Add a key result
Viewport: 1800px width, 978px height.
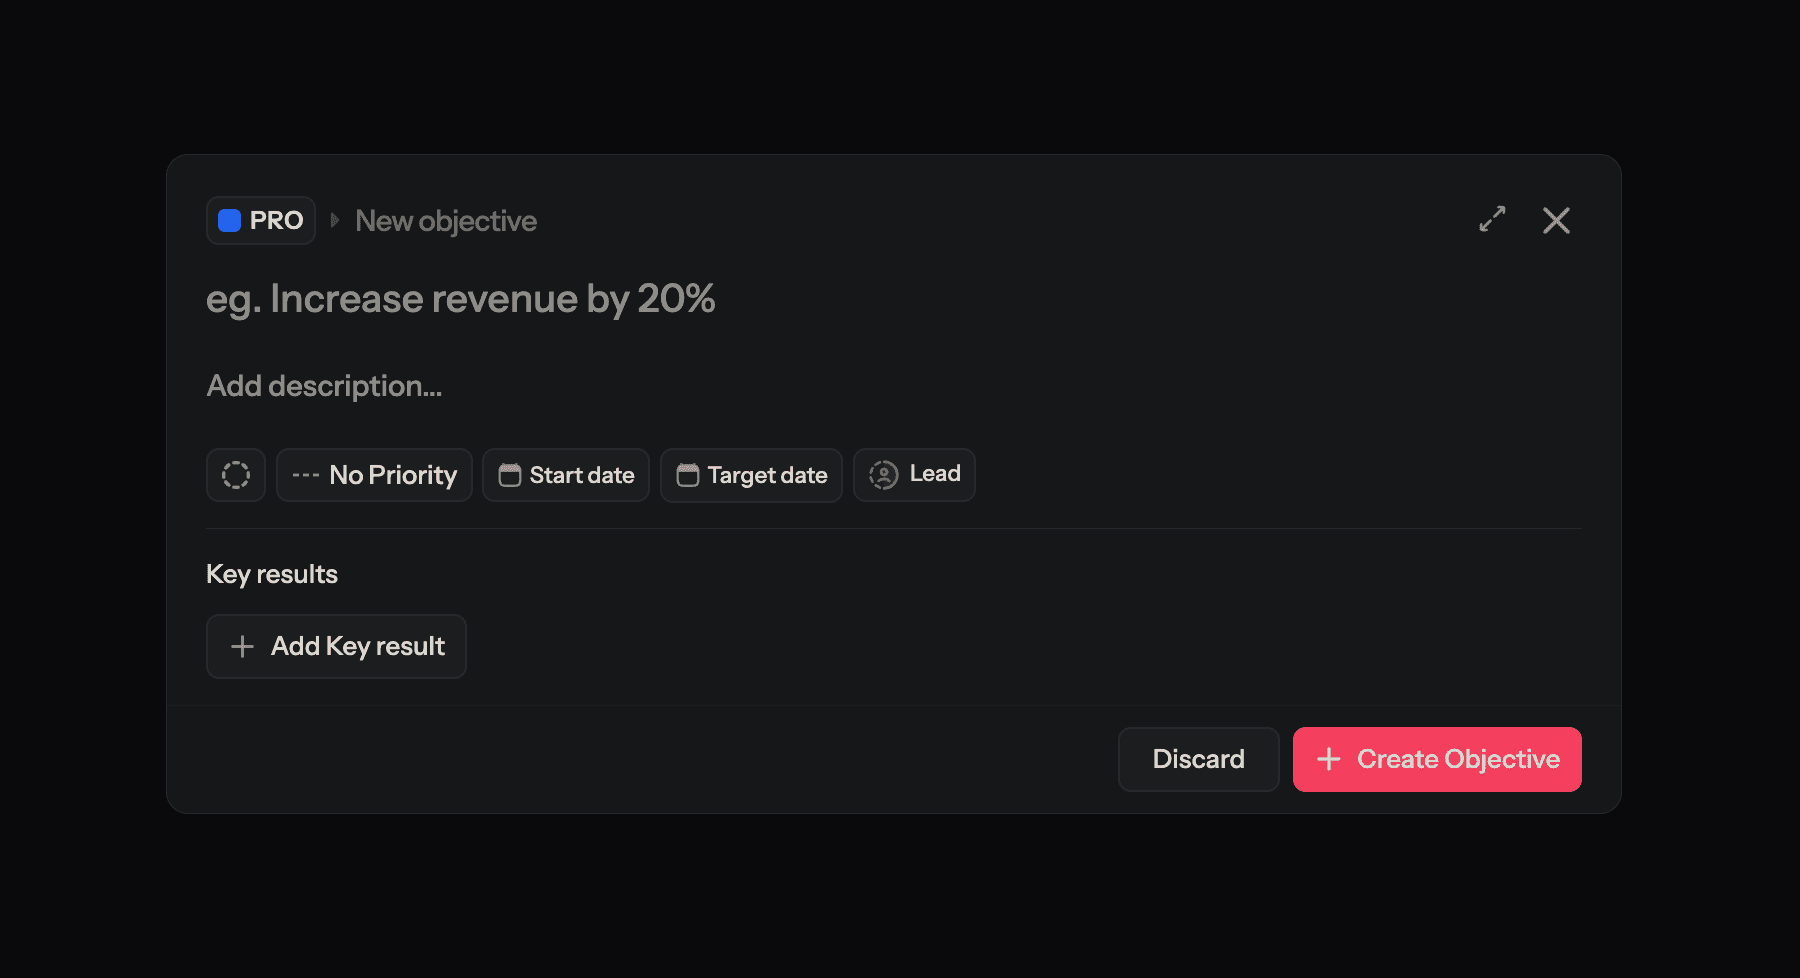336,646
